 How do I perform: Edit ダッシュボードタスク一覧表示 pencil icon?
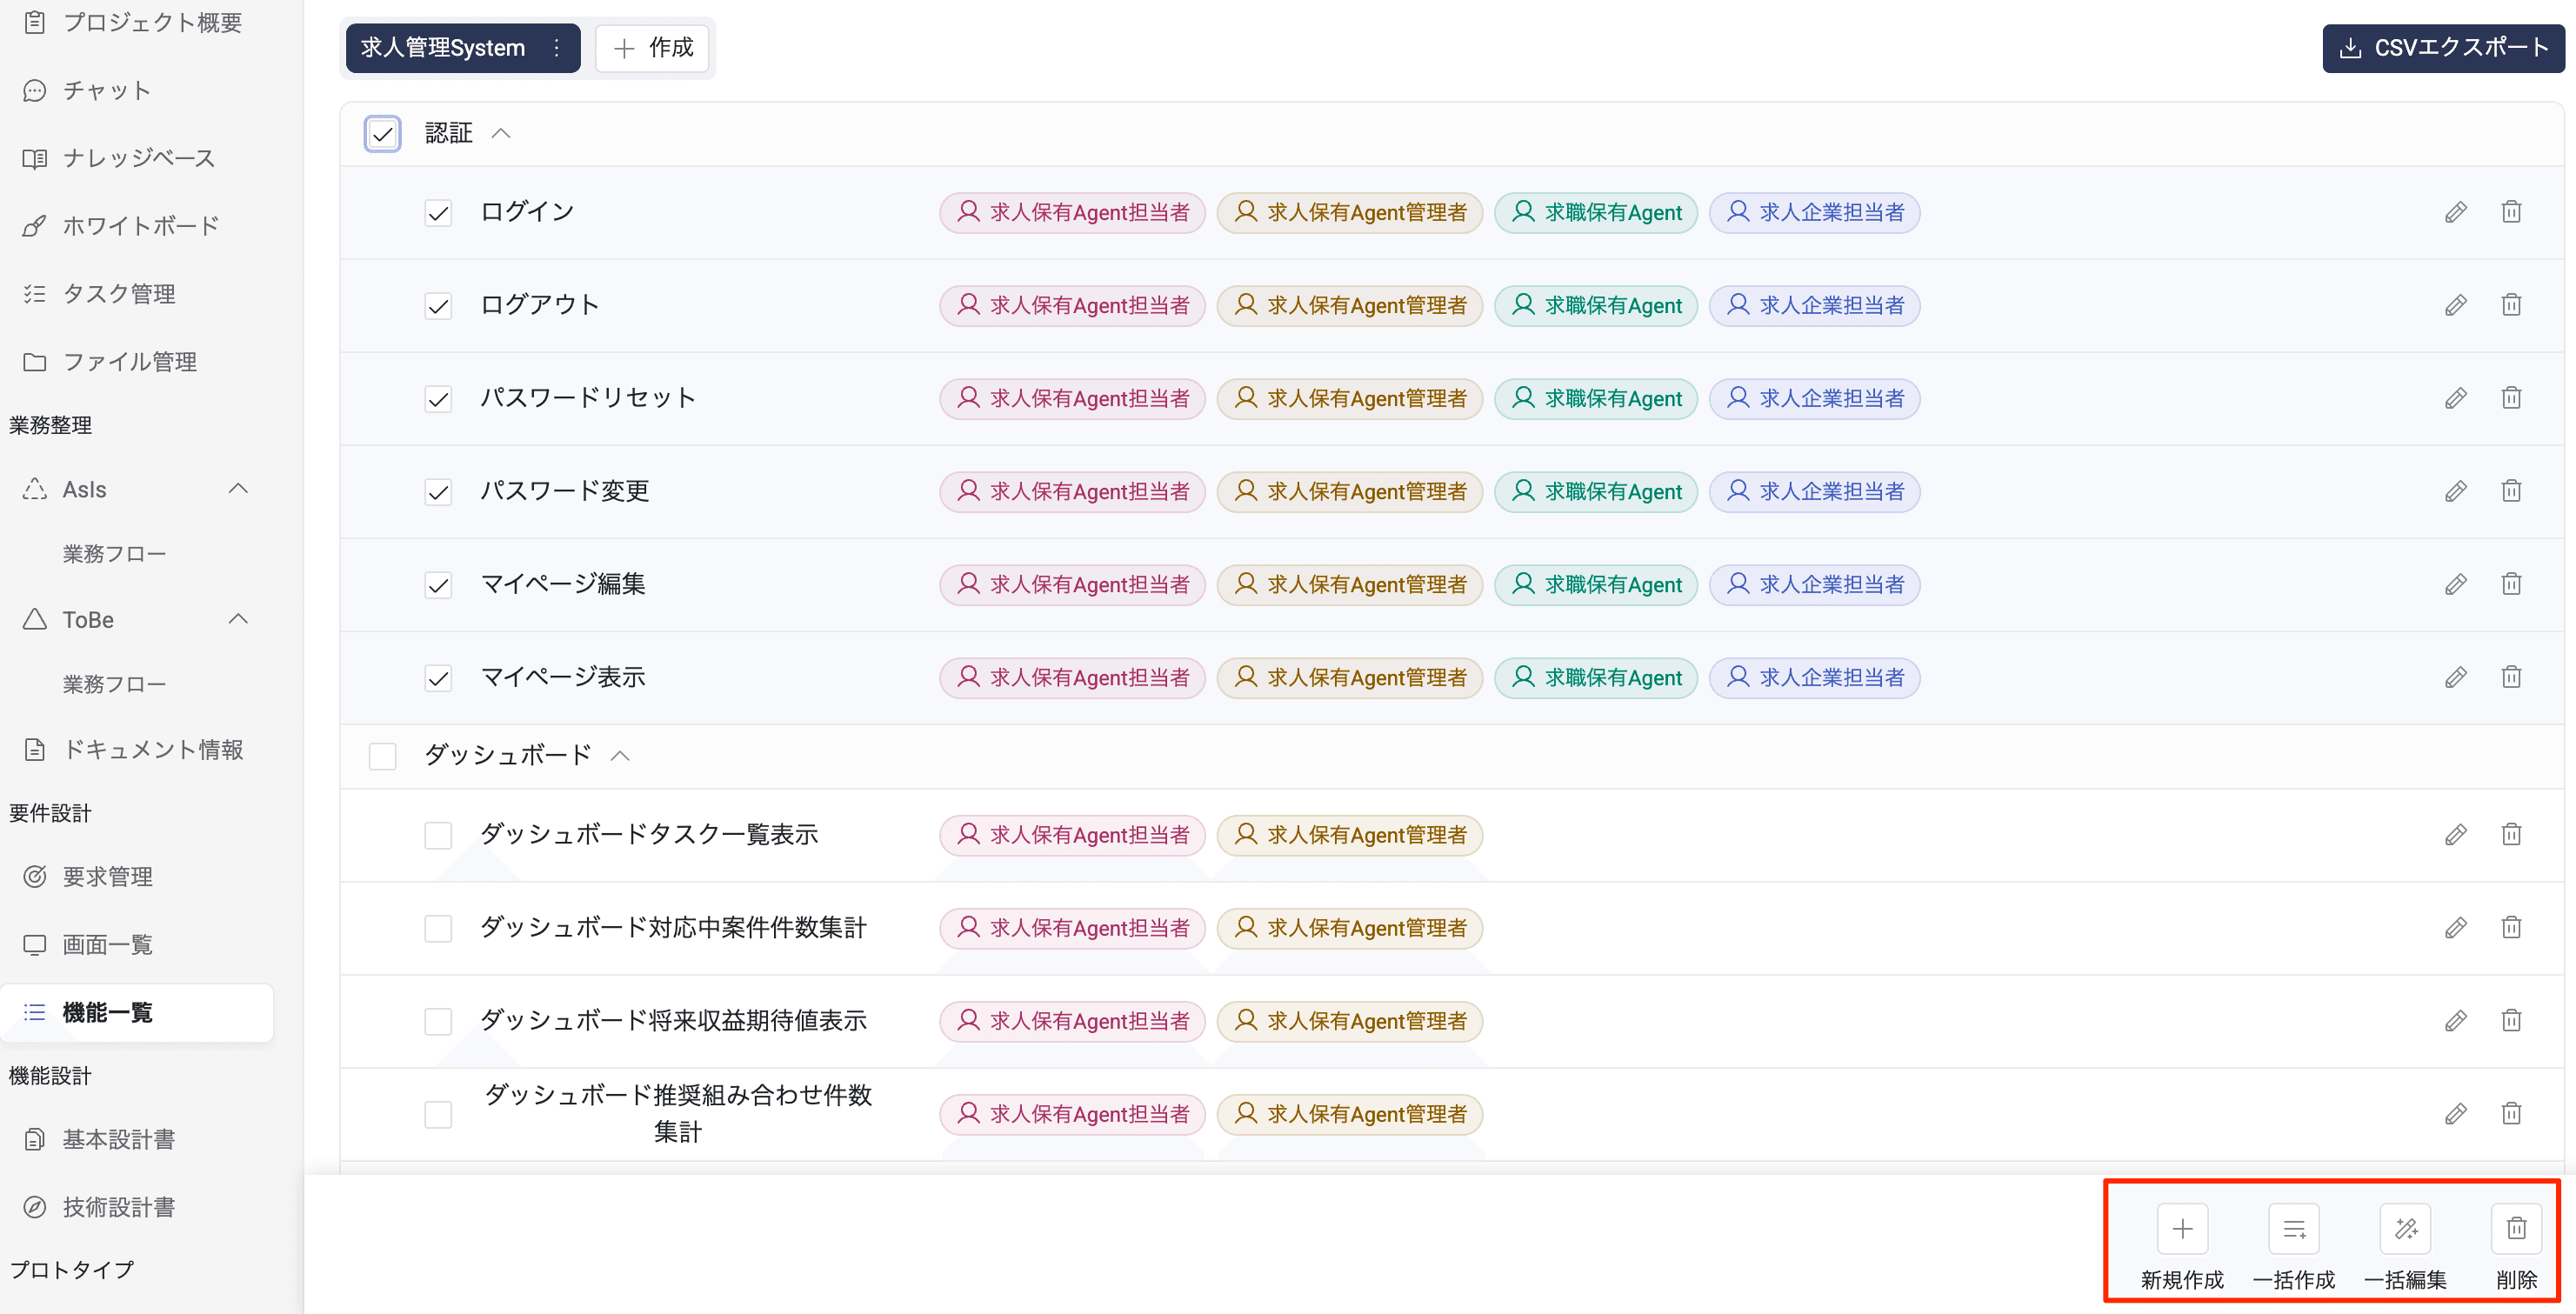[2456, 834]
